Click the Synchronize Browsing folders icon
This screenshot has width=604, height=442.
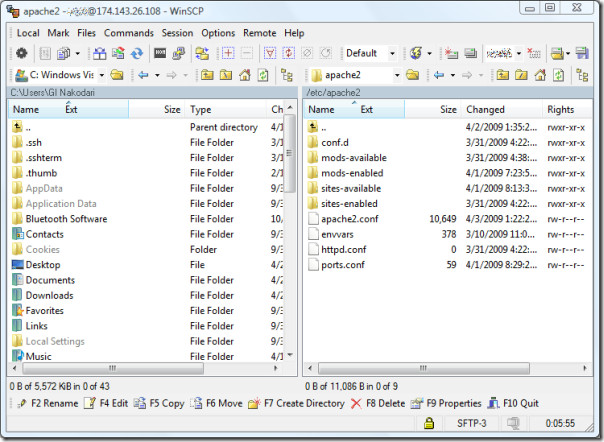(202, 53)
